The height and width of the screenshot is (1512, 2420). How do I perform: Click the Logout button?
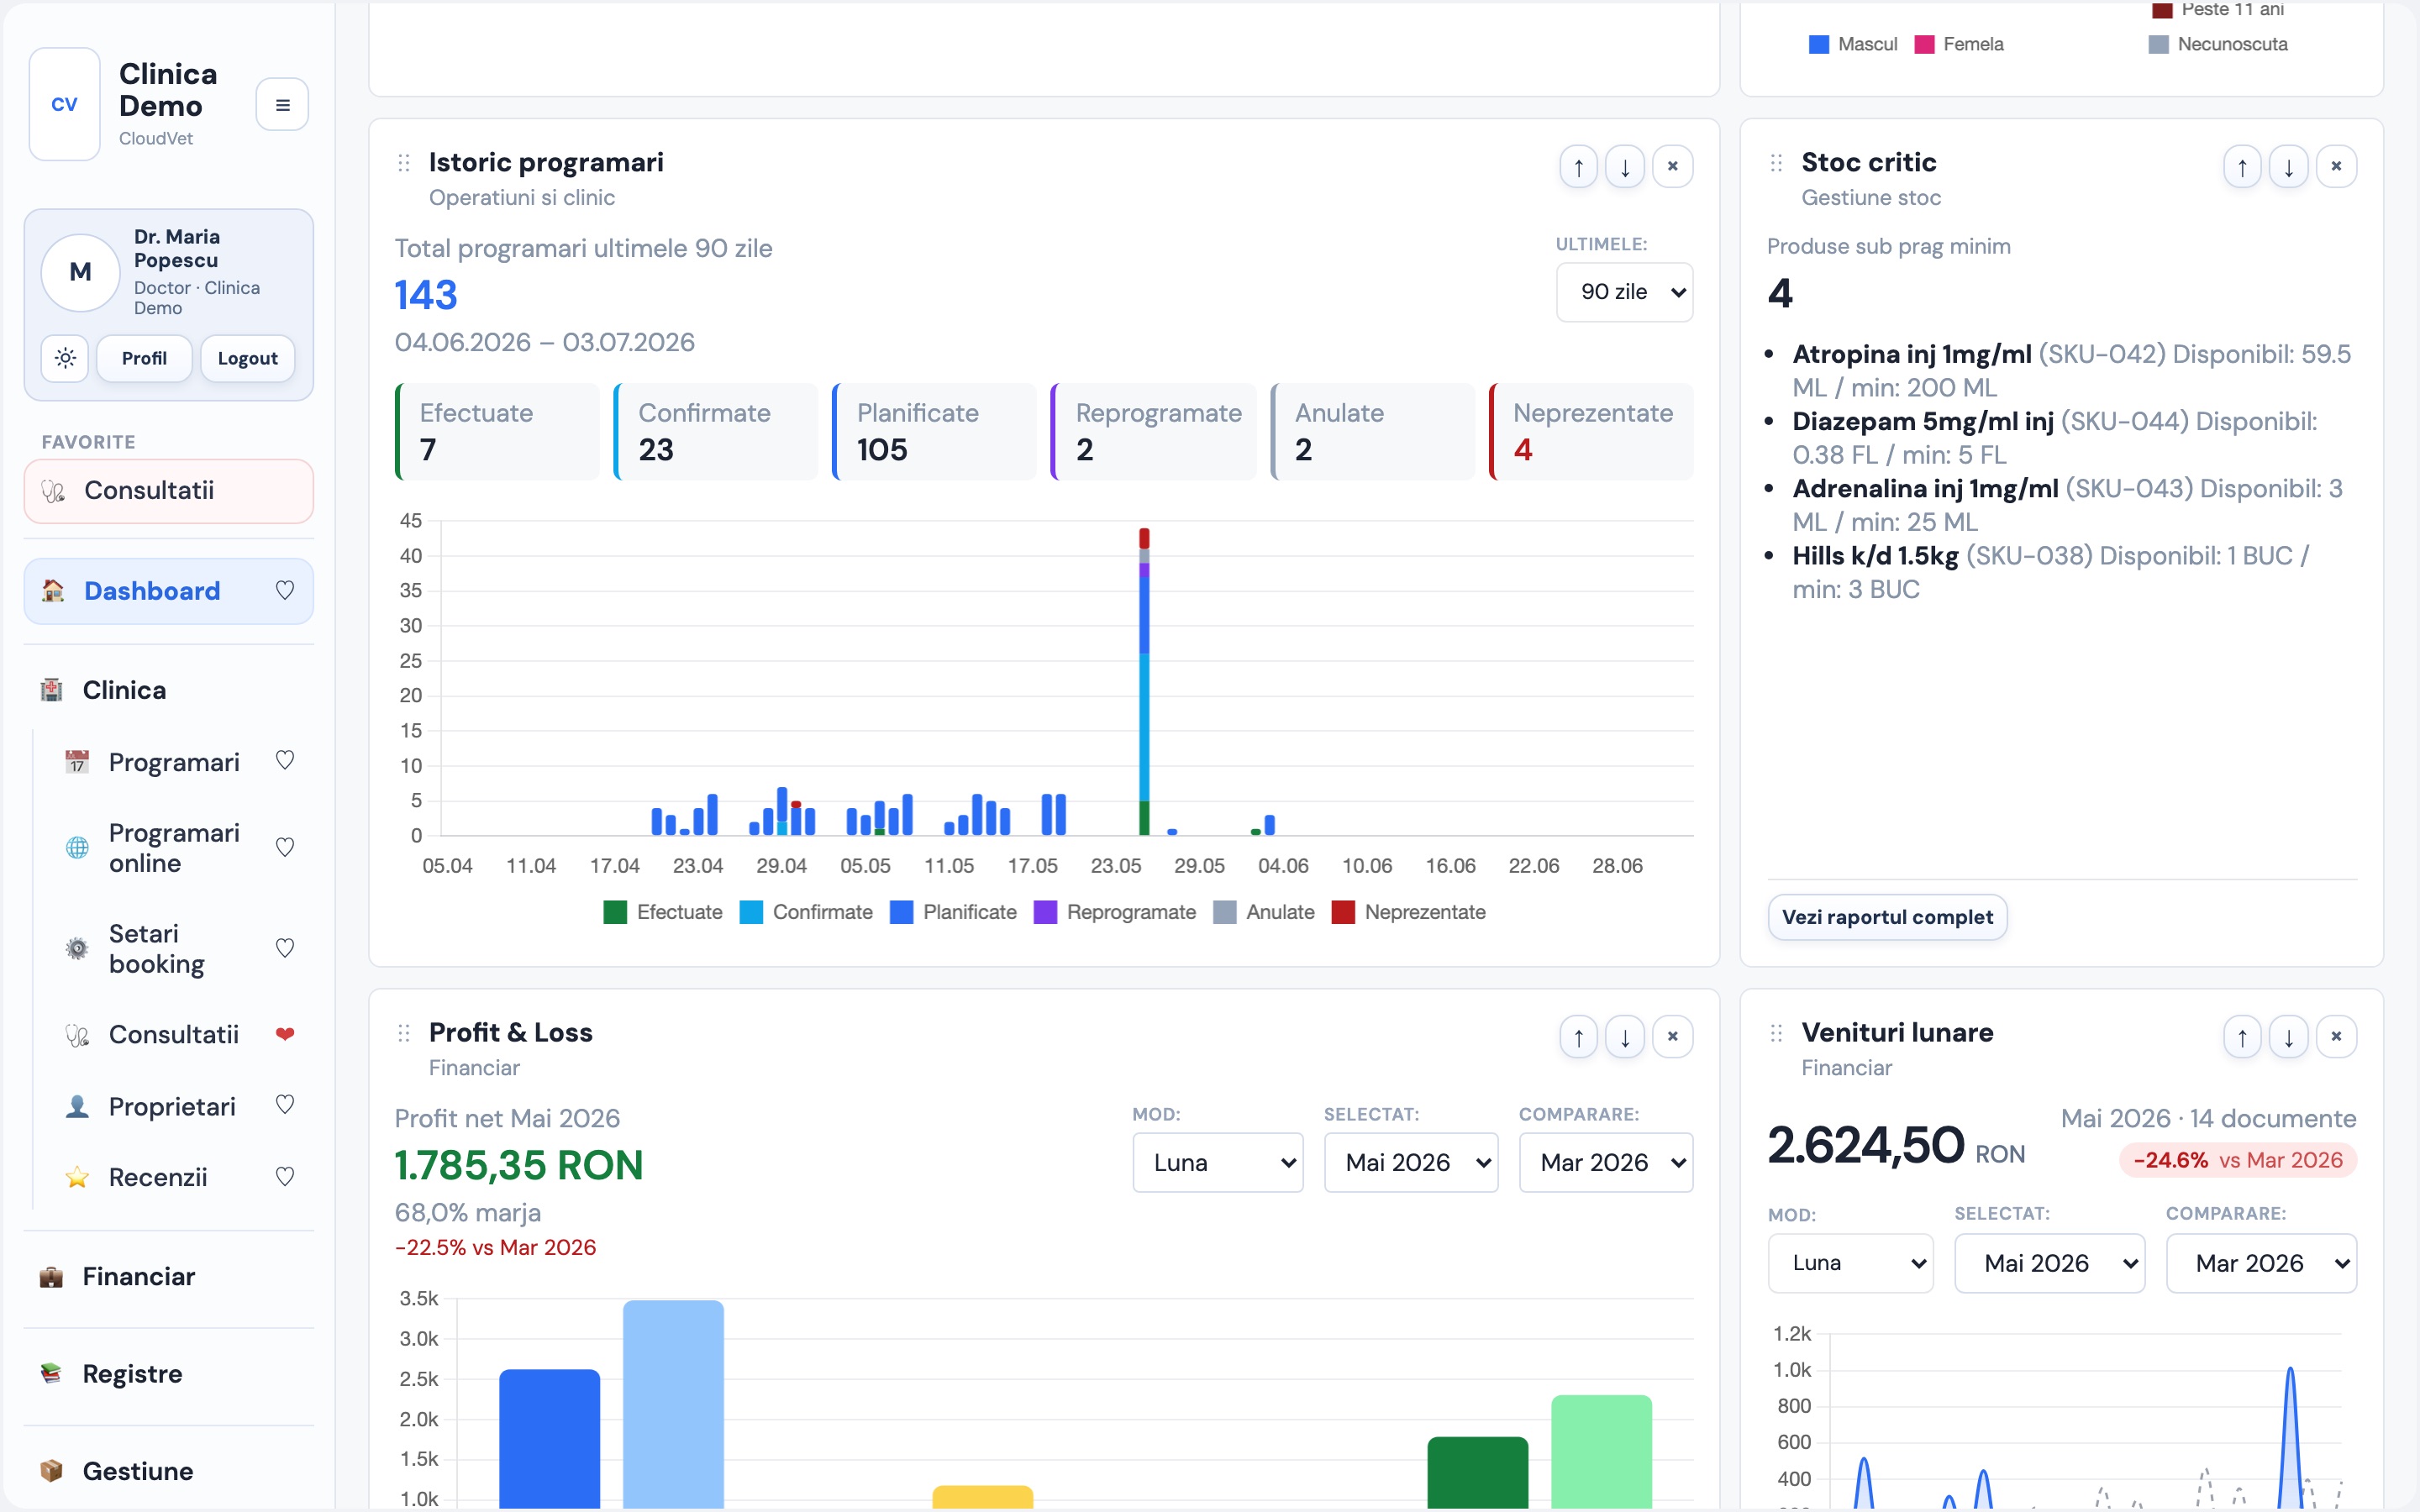[247, 358]
